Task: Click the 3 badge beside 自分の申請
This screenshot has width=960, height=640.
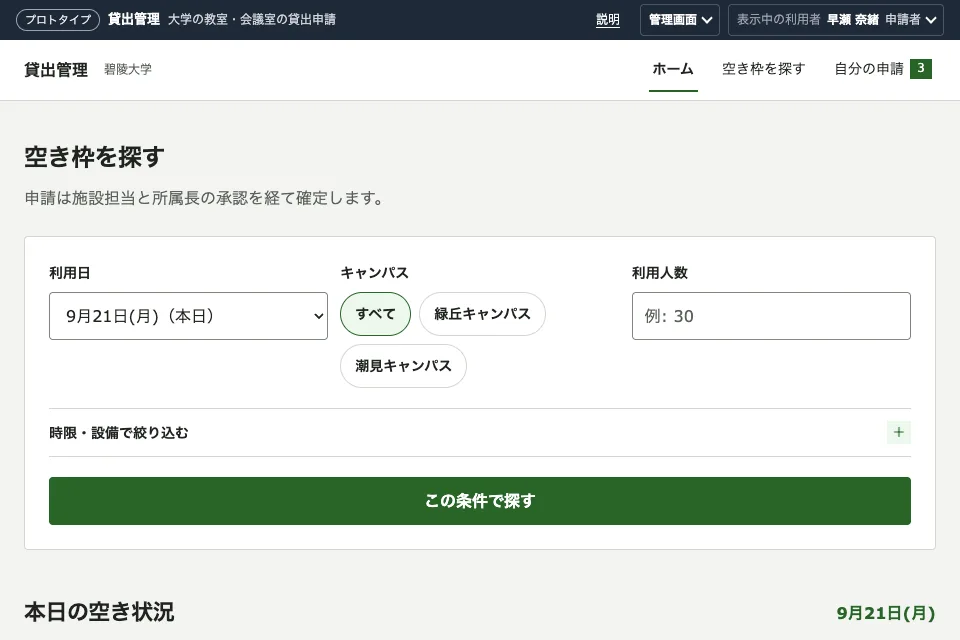Action: [x=921, y=69]
